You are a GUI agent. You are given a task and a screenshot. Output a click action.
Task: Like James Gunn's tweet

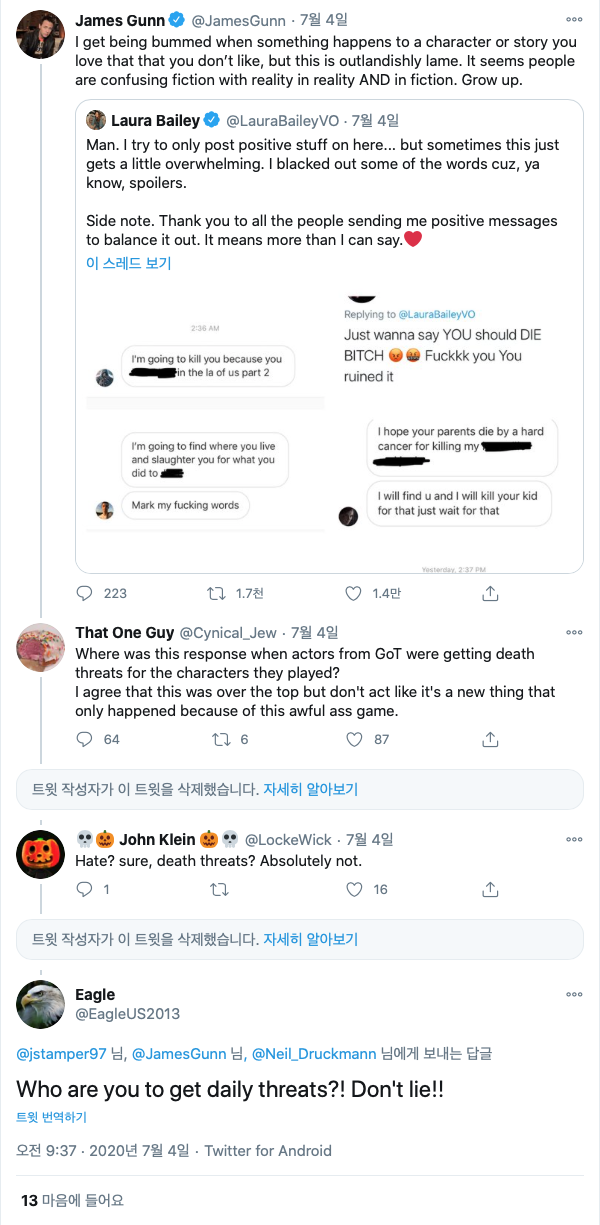352,593
